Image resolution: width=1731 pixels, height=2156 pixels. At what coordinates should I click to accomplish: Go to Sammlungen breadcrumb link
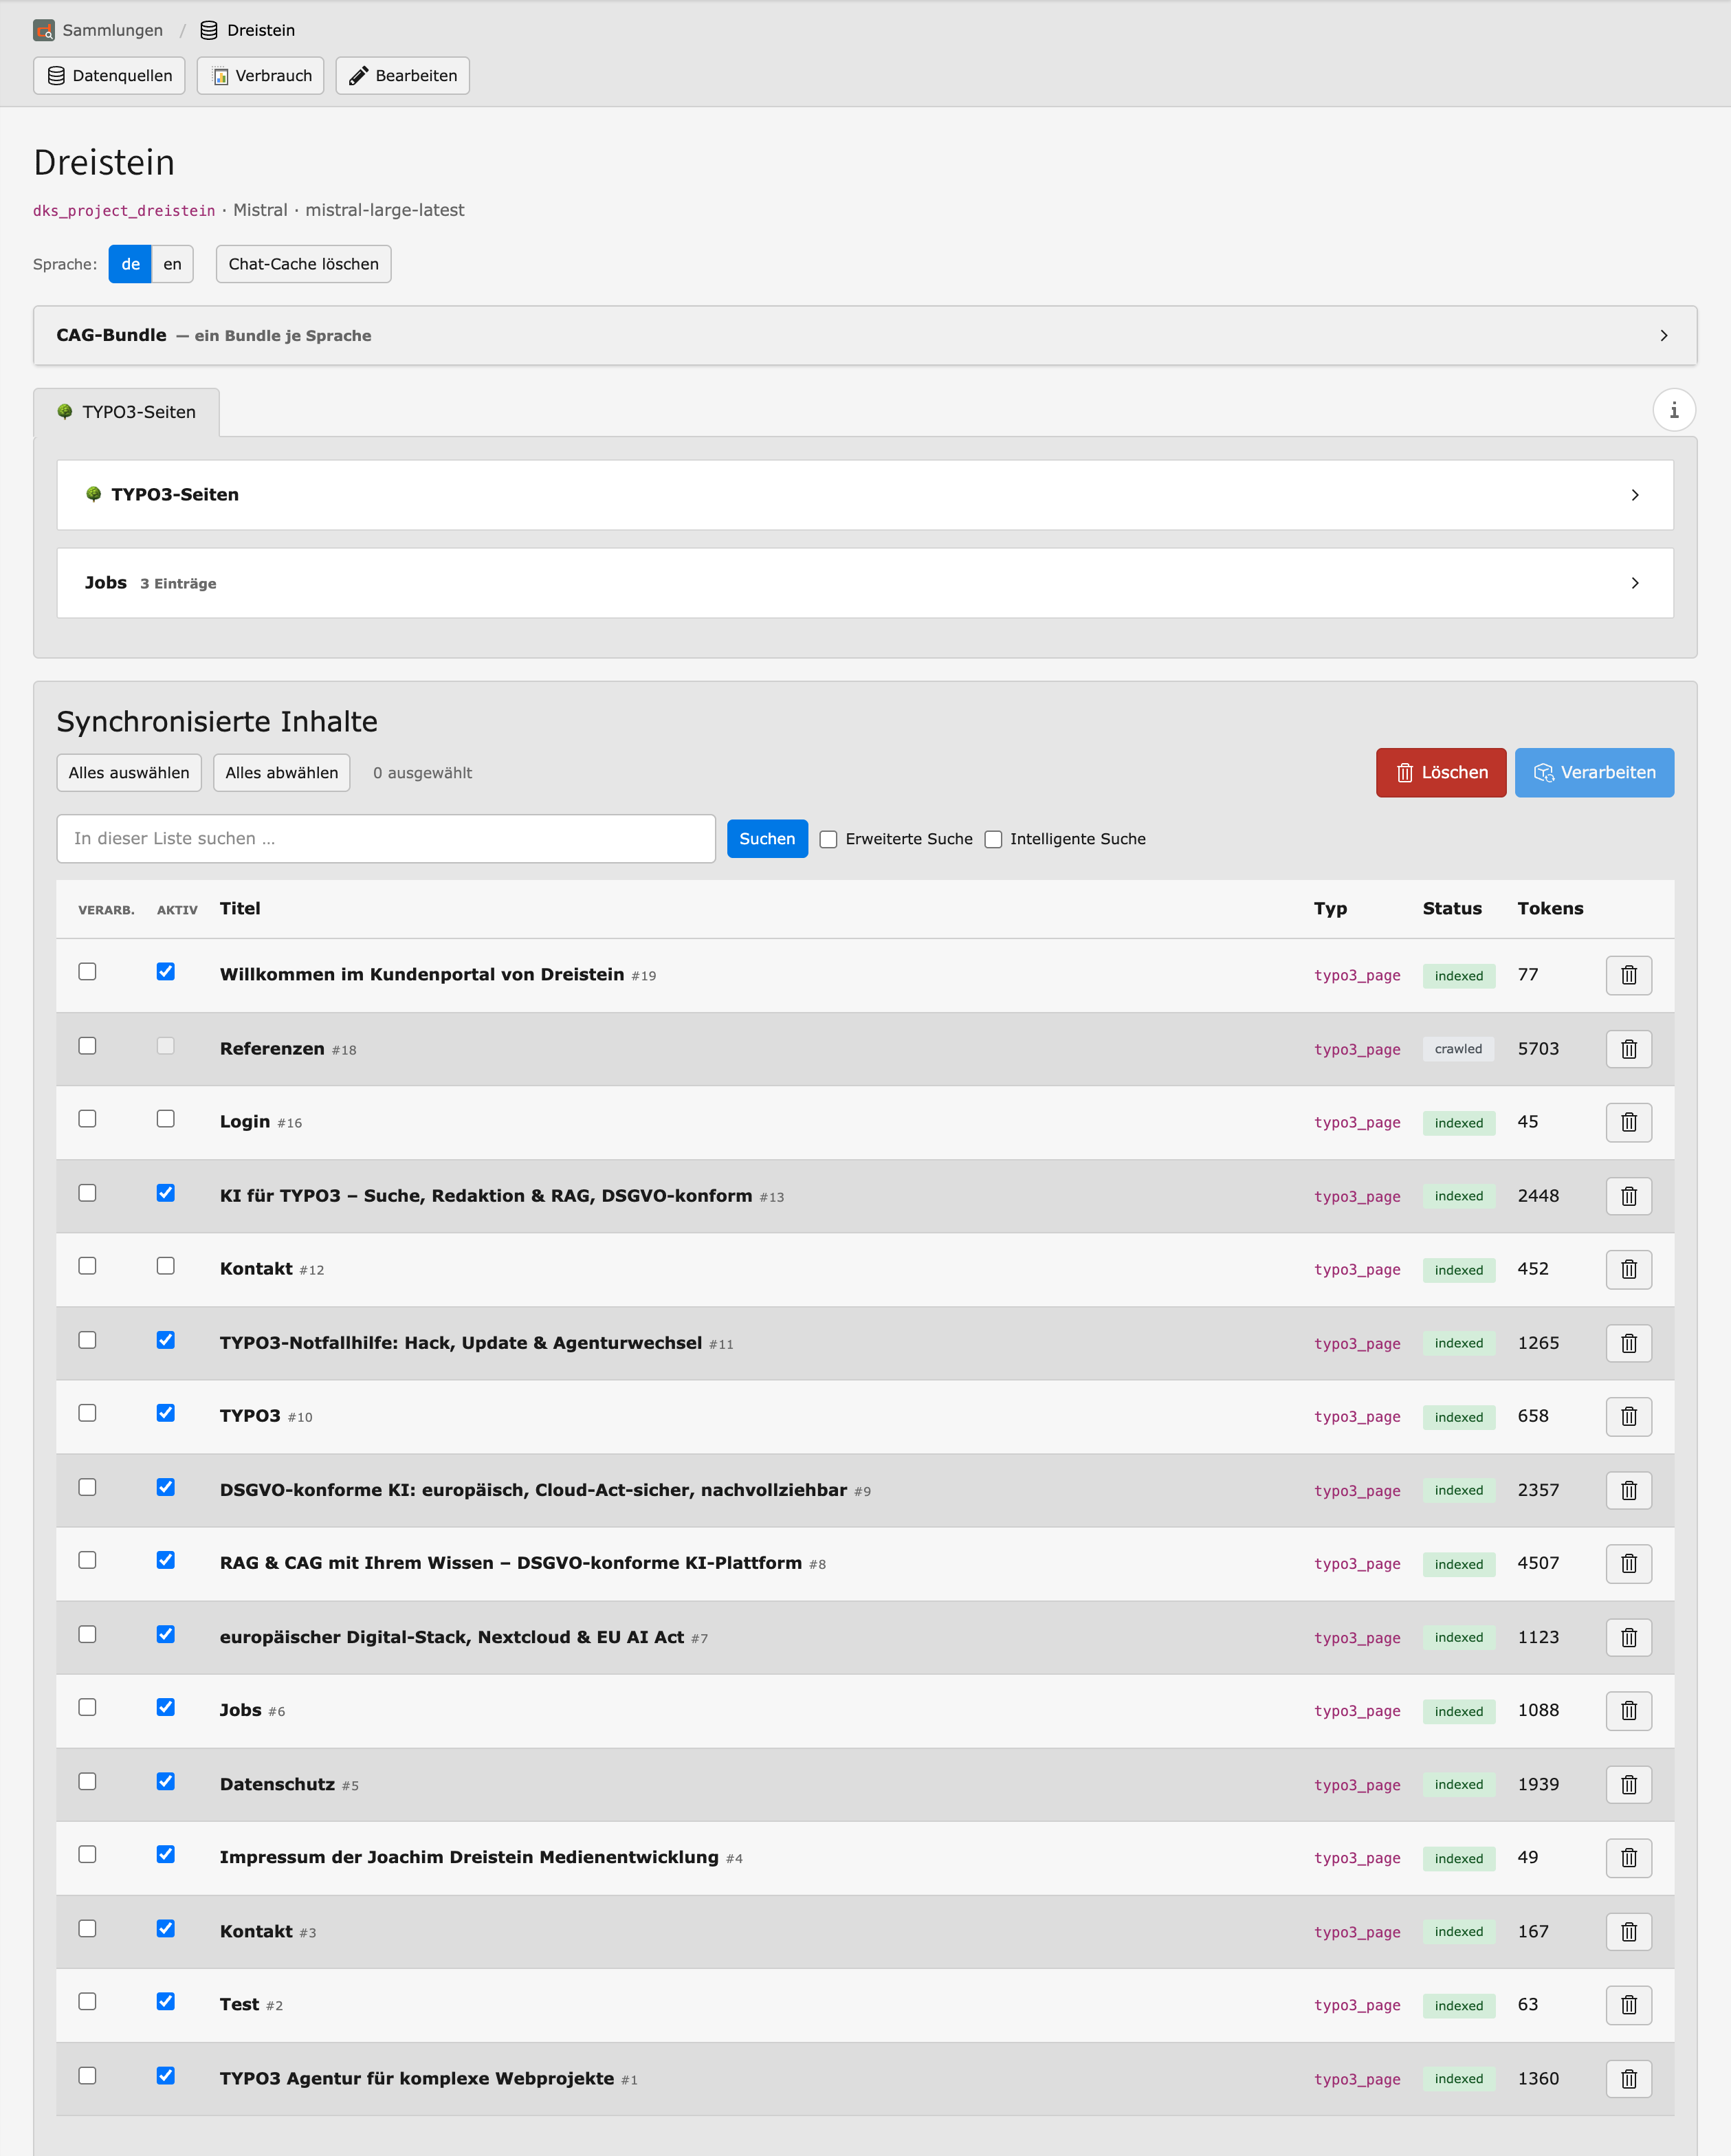(112, 30)
